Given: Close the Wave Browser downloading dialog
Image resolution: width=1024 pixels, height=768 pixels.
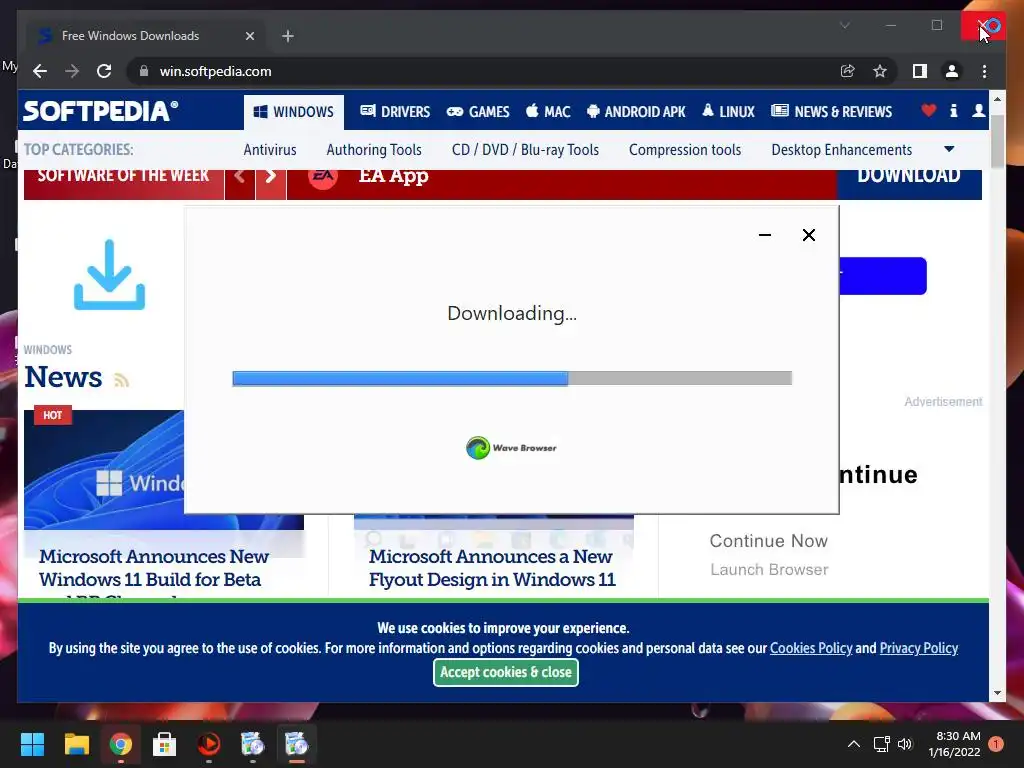Looking at the screenshot, I should click(808, 235).
